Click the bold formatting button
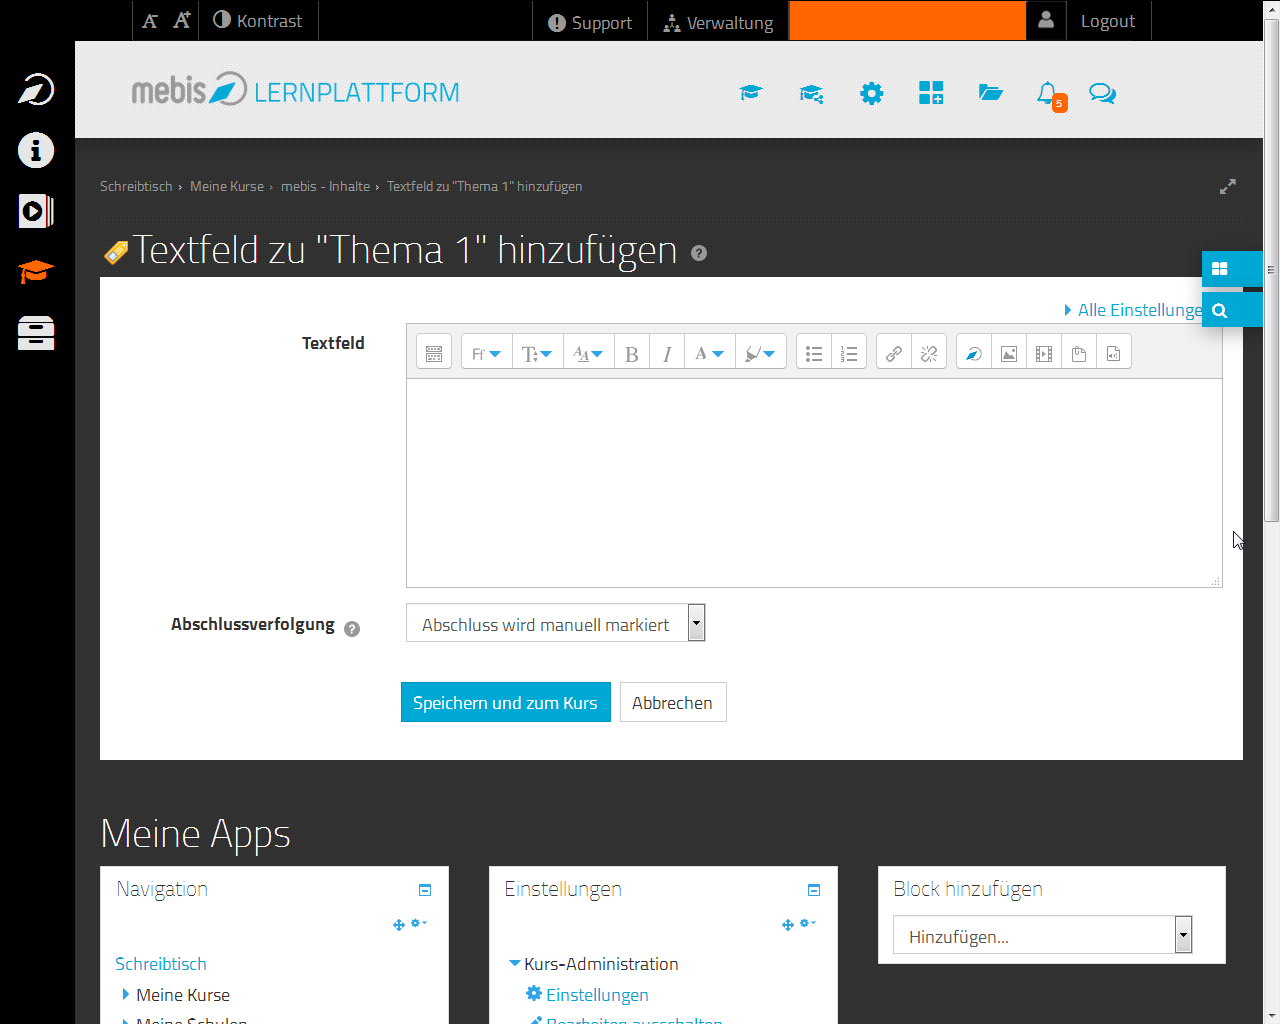This screenshot has height=1024, width=1280. coord(631,354)
